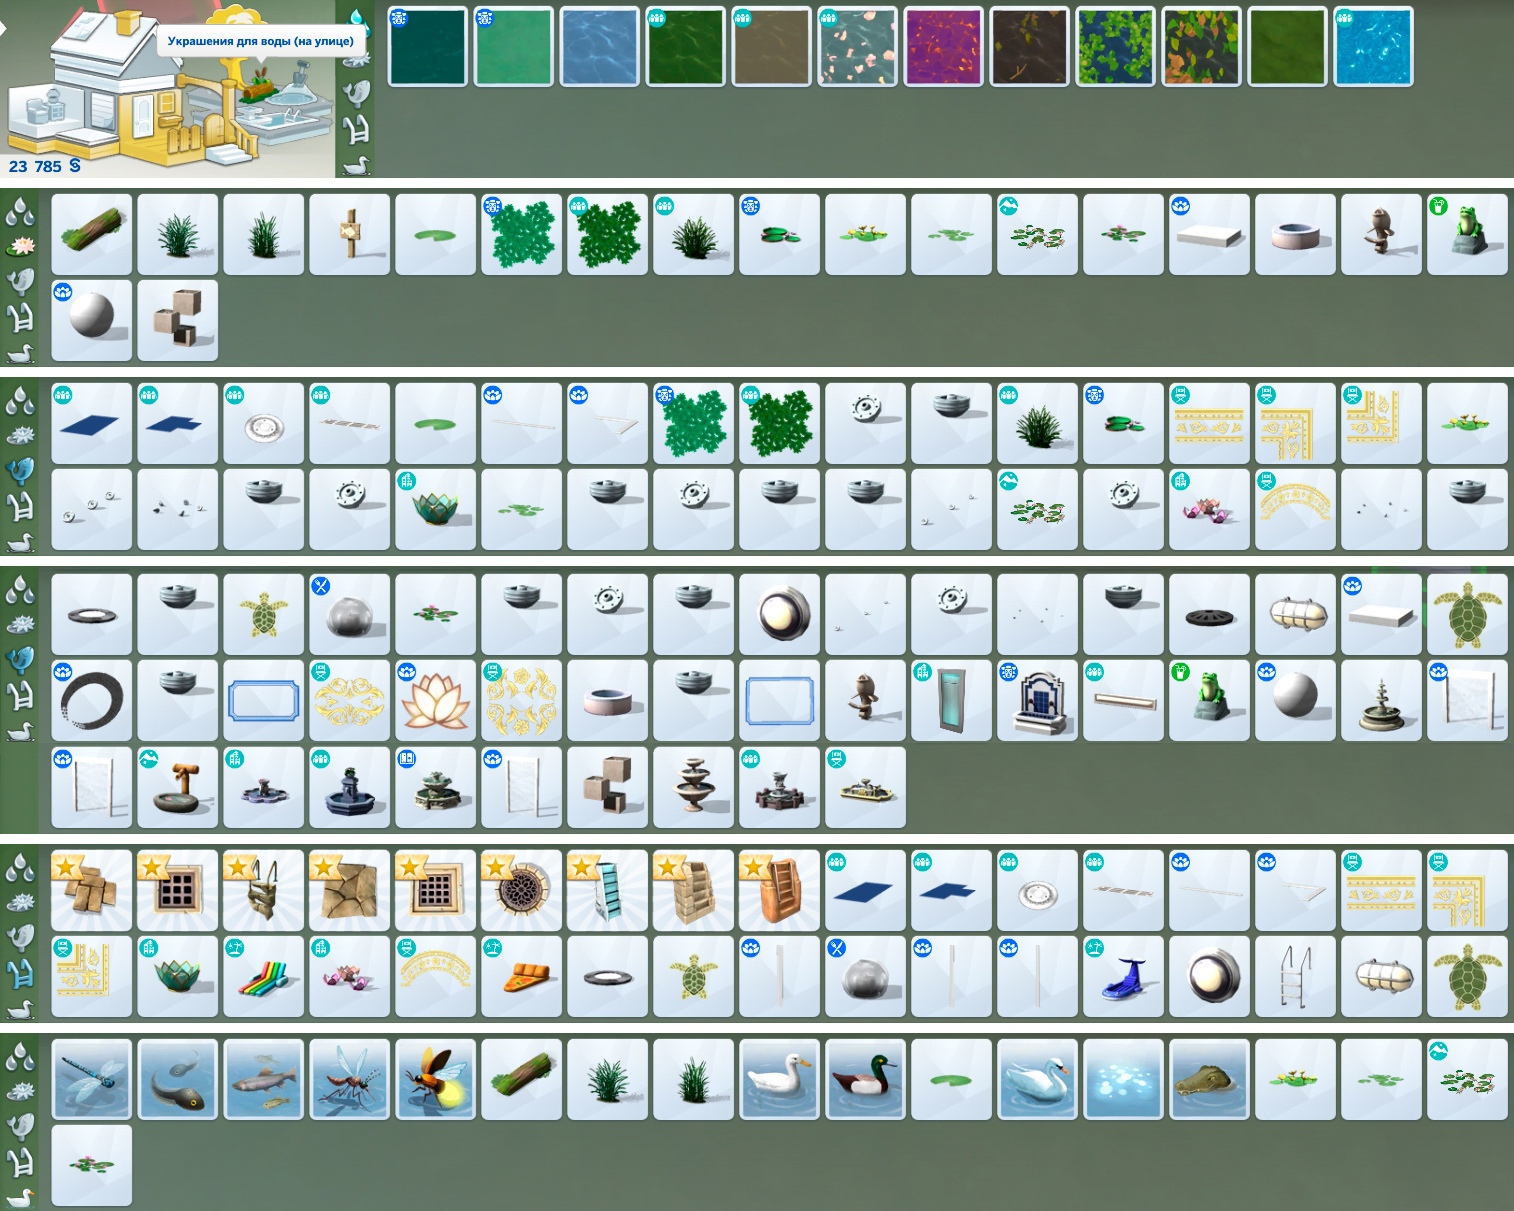Open the fish fountain category beside the house

coord(356,93)
